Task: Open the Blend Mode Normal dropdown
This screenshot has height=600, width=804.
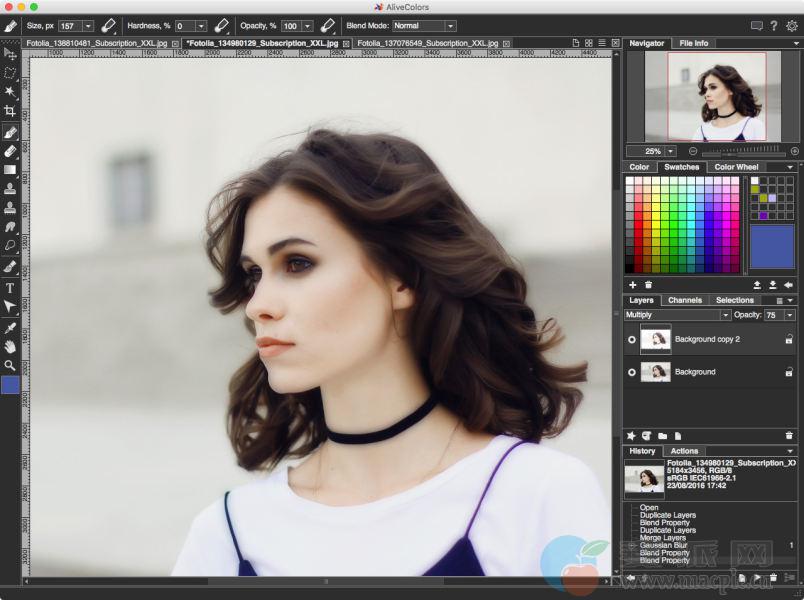Action: [x=424, y=25]
